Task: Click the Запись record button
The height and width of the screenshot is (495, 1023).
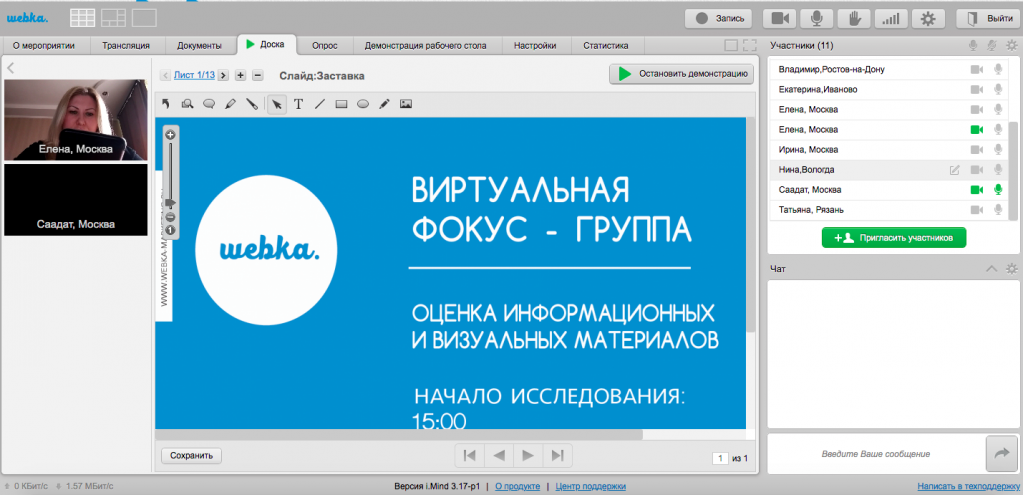Action: pos(718,19)
